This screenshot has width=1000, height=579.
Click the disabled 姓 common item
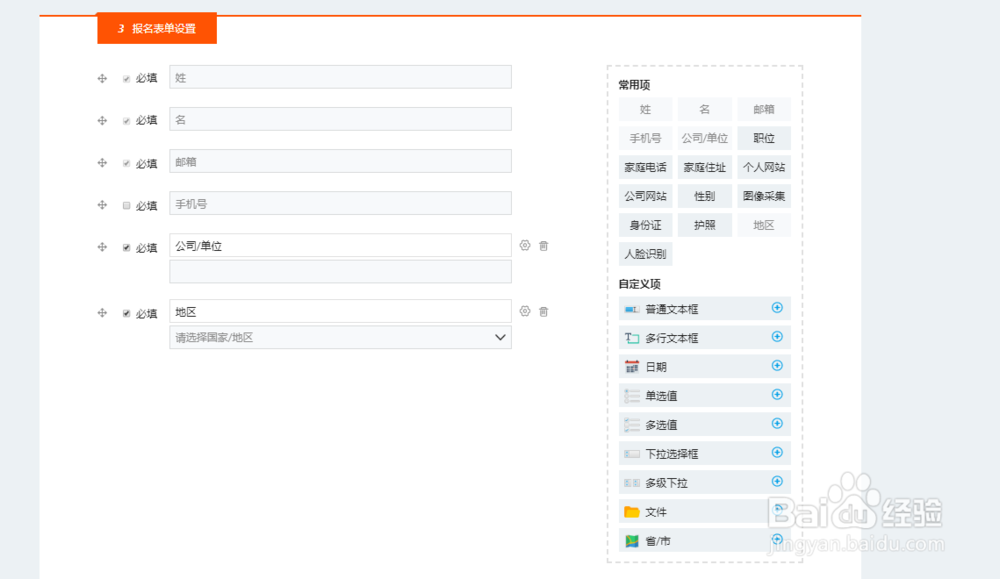tap(645, 109)
